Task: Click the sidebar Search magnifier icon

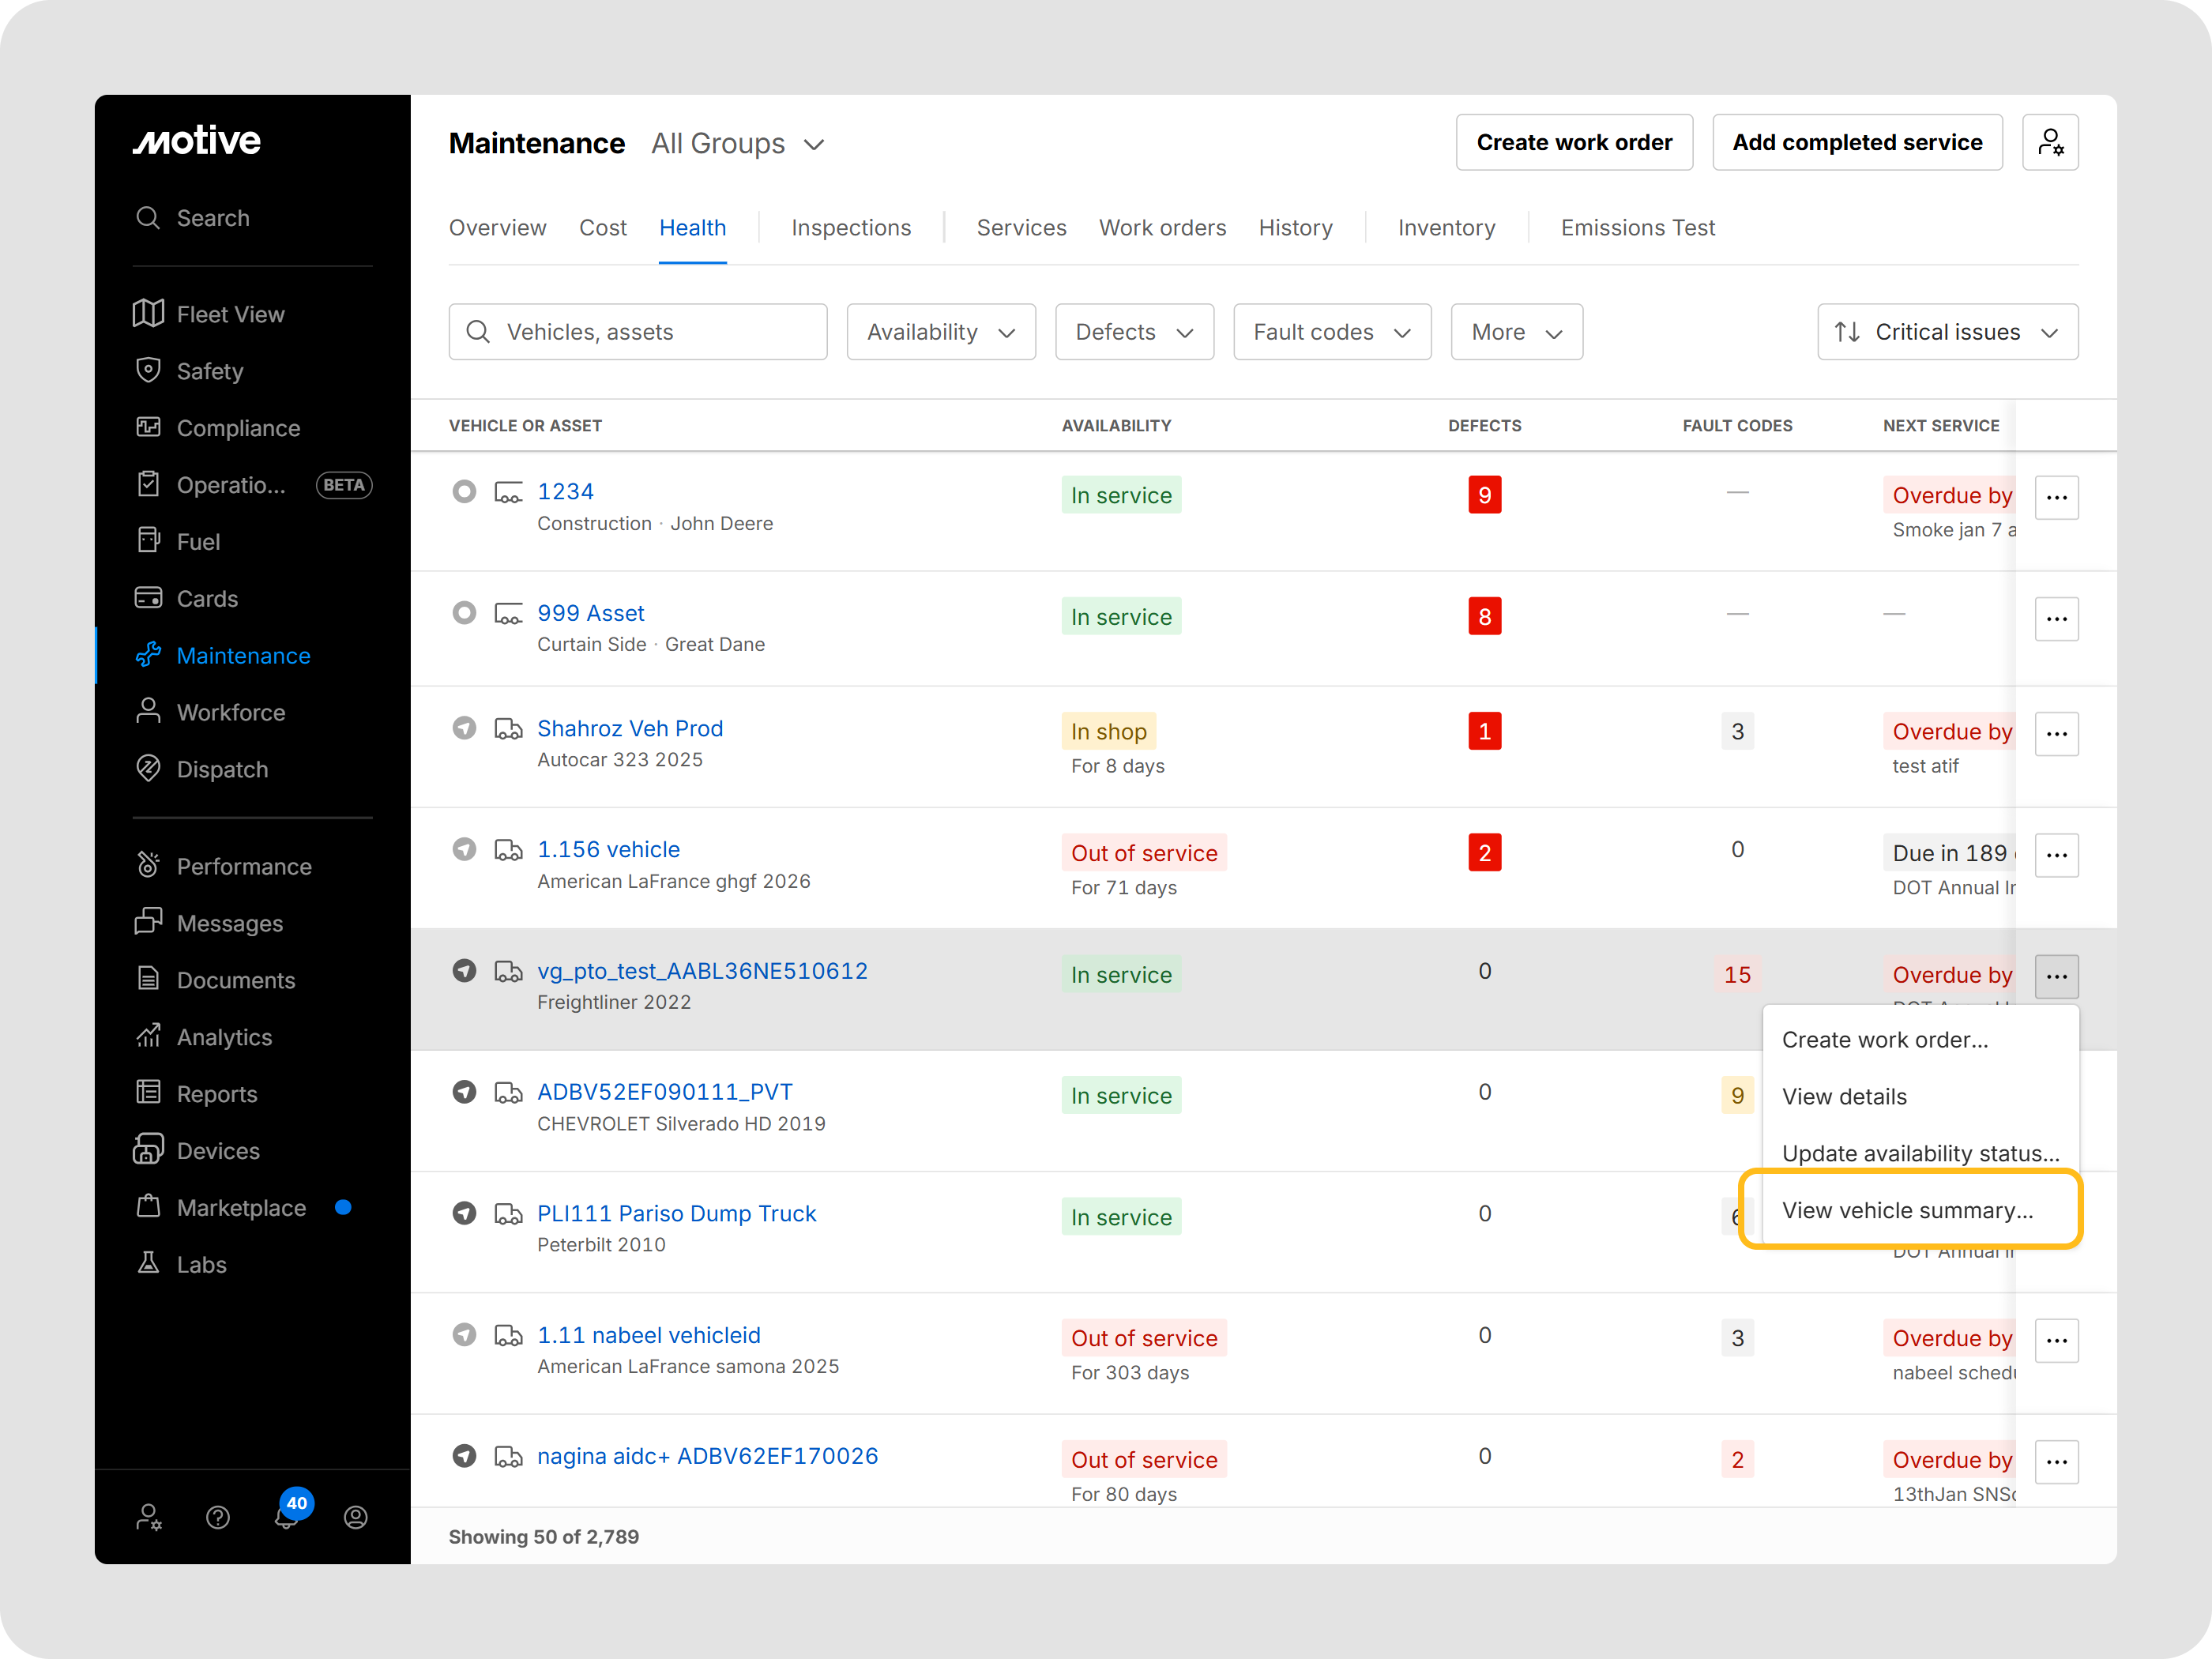Action: (x=148, y=218)
